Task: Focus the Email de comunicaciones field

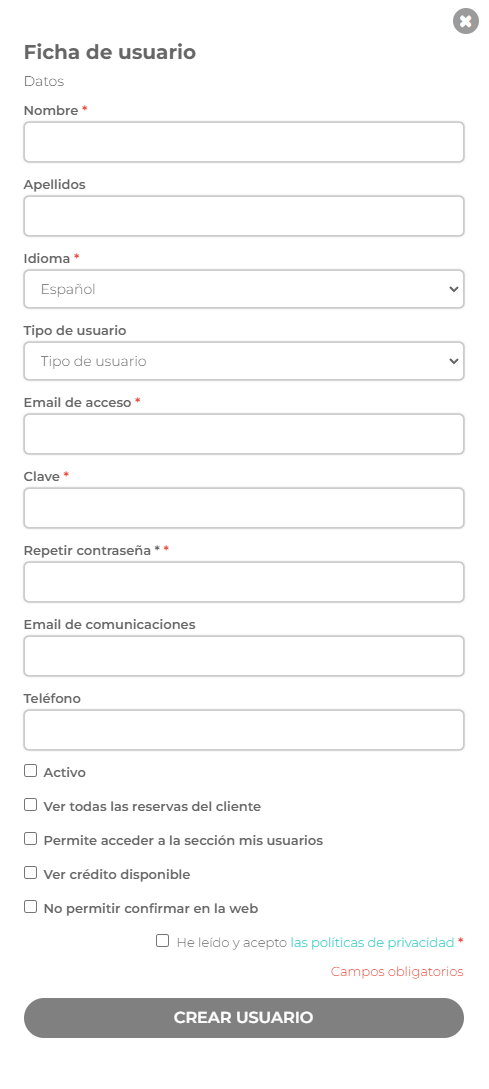Action: point(244,656)
